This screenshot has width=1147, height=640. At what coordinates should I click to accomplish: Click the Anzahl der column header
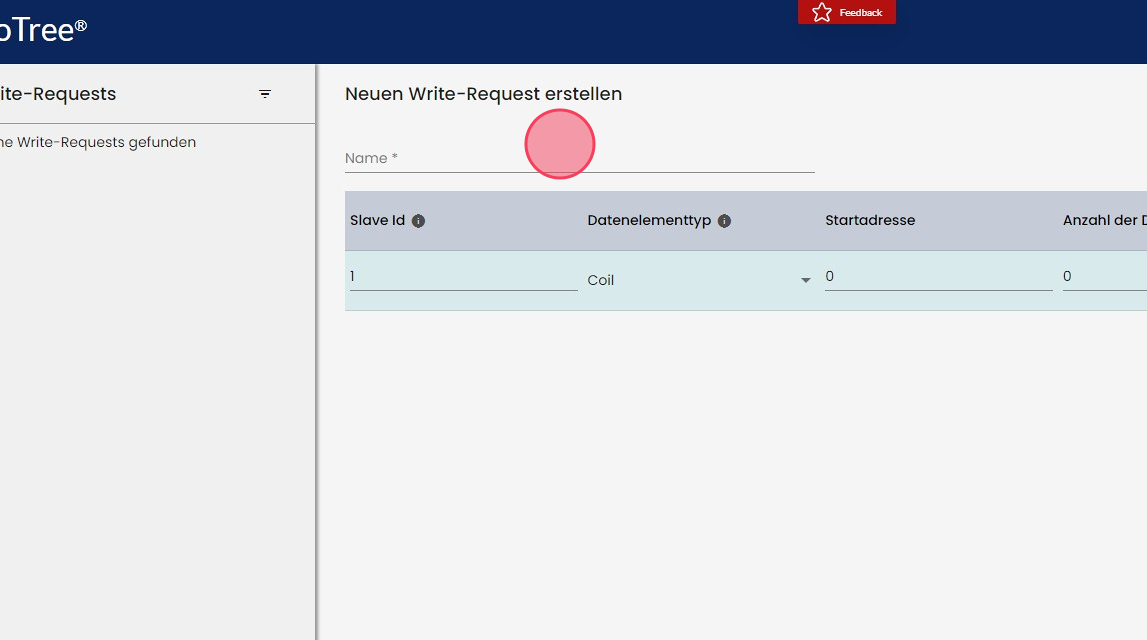pos(1103,221)
